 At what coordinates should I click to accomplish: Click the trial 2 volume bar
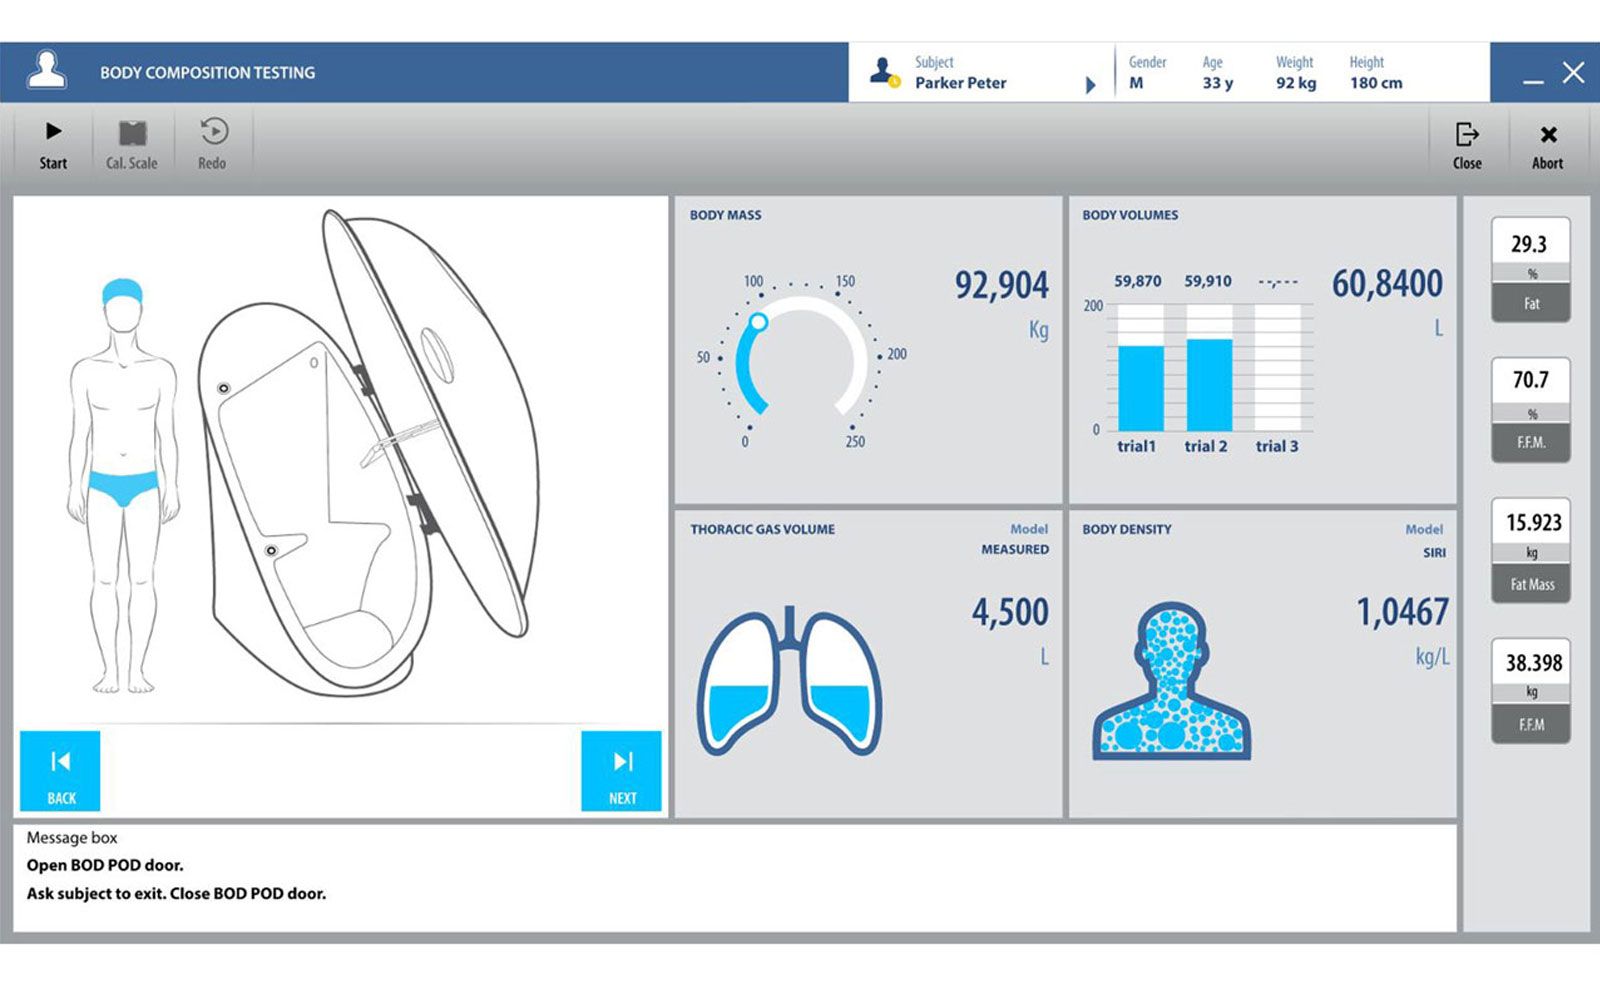[x=1208, y=385]
